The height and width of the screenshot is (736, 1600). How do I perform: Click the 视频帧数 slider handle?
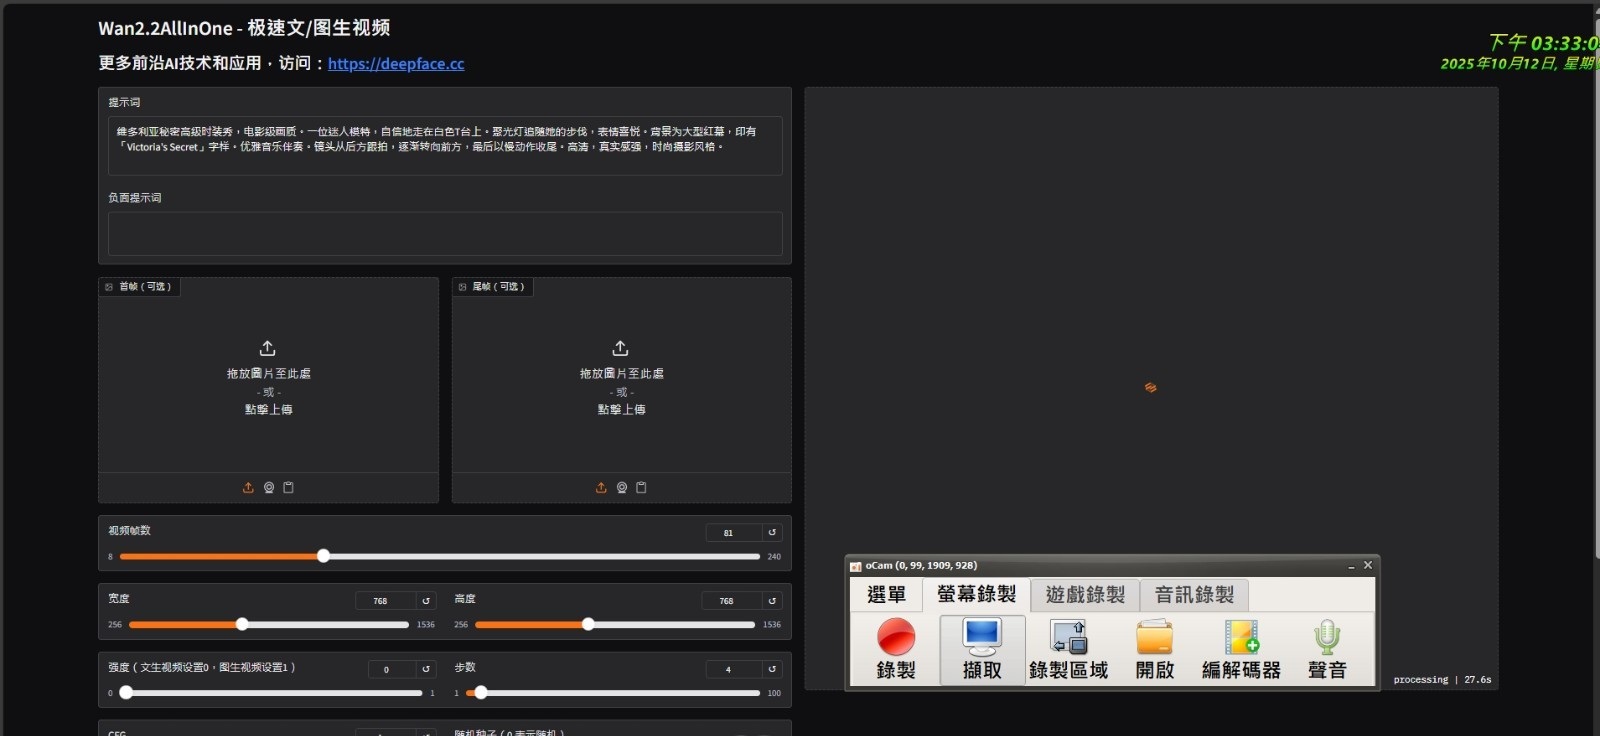pyautogui.click(x=323, y=556)
